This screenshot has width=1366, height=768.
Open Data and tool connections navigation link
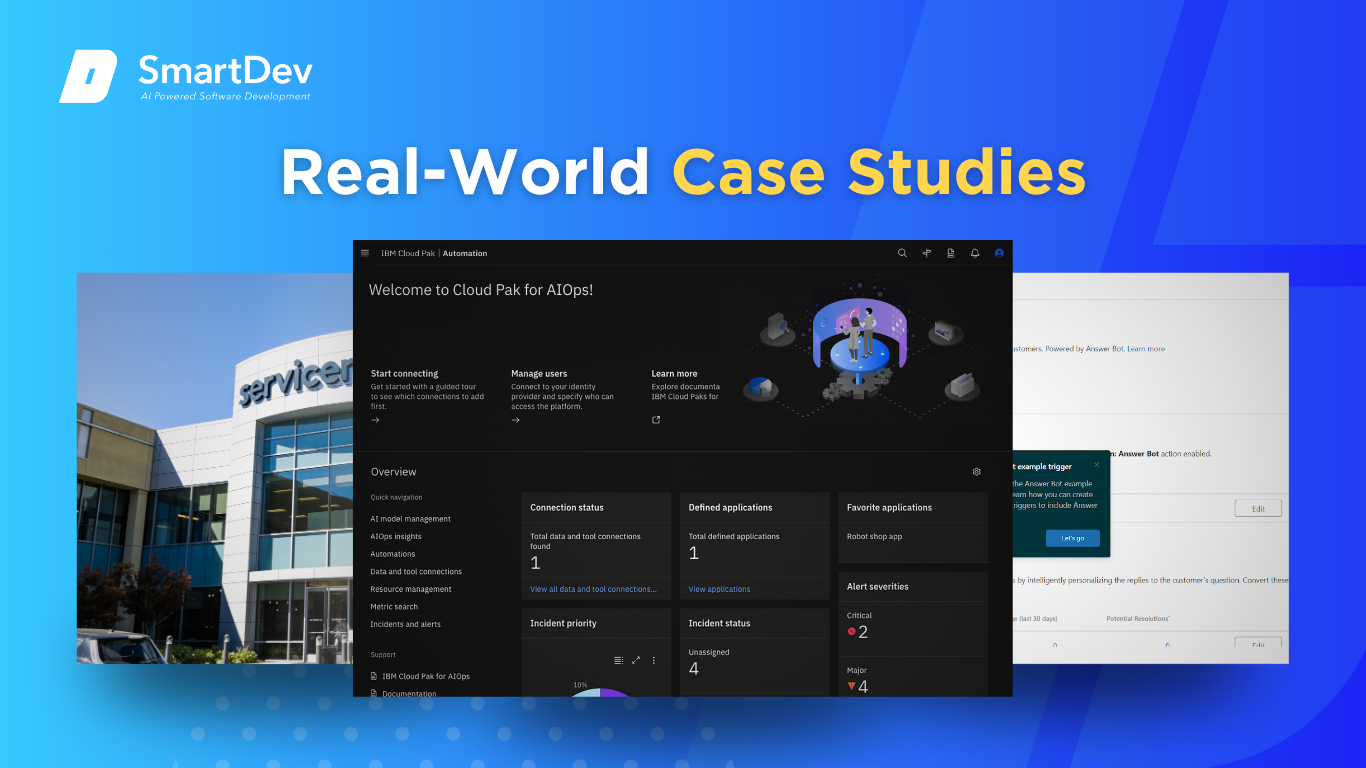pyautogui.click(x=416, y=572)
